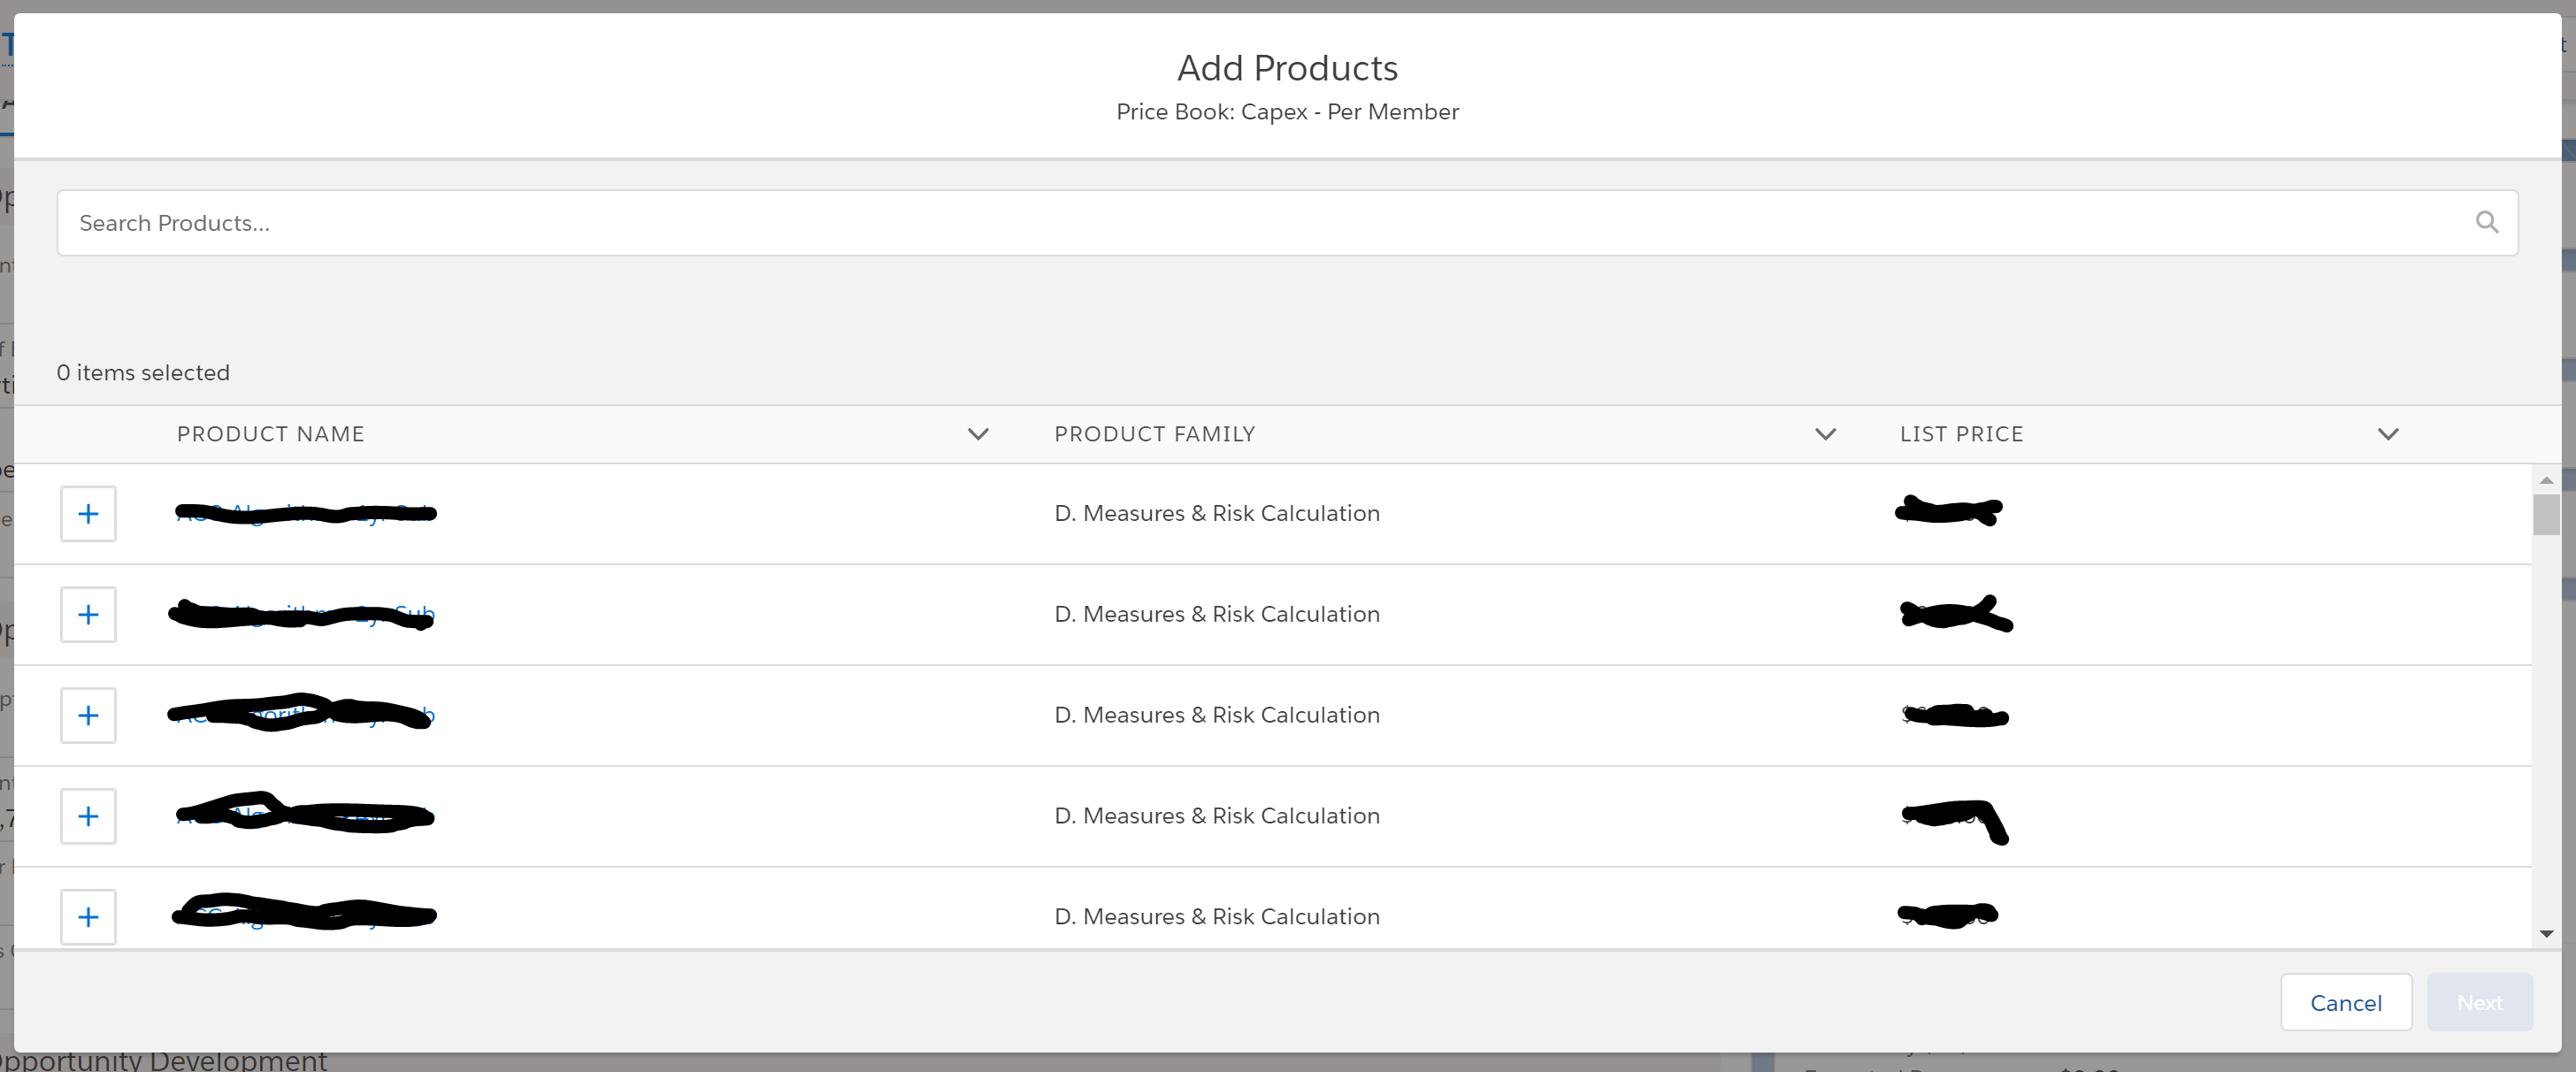Add the last visible product with plus icon

click(x=88, y=916)
